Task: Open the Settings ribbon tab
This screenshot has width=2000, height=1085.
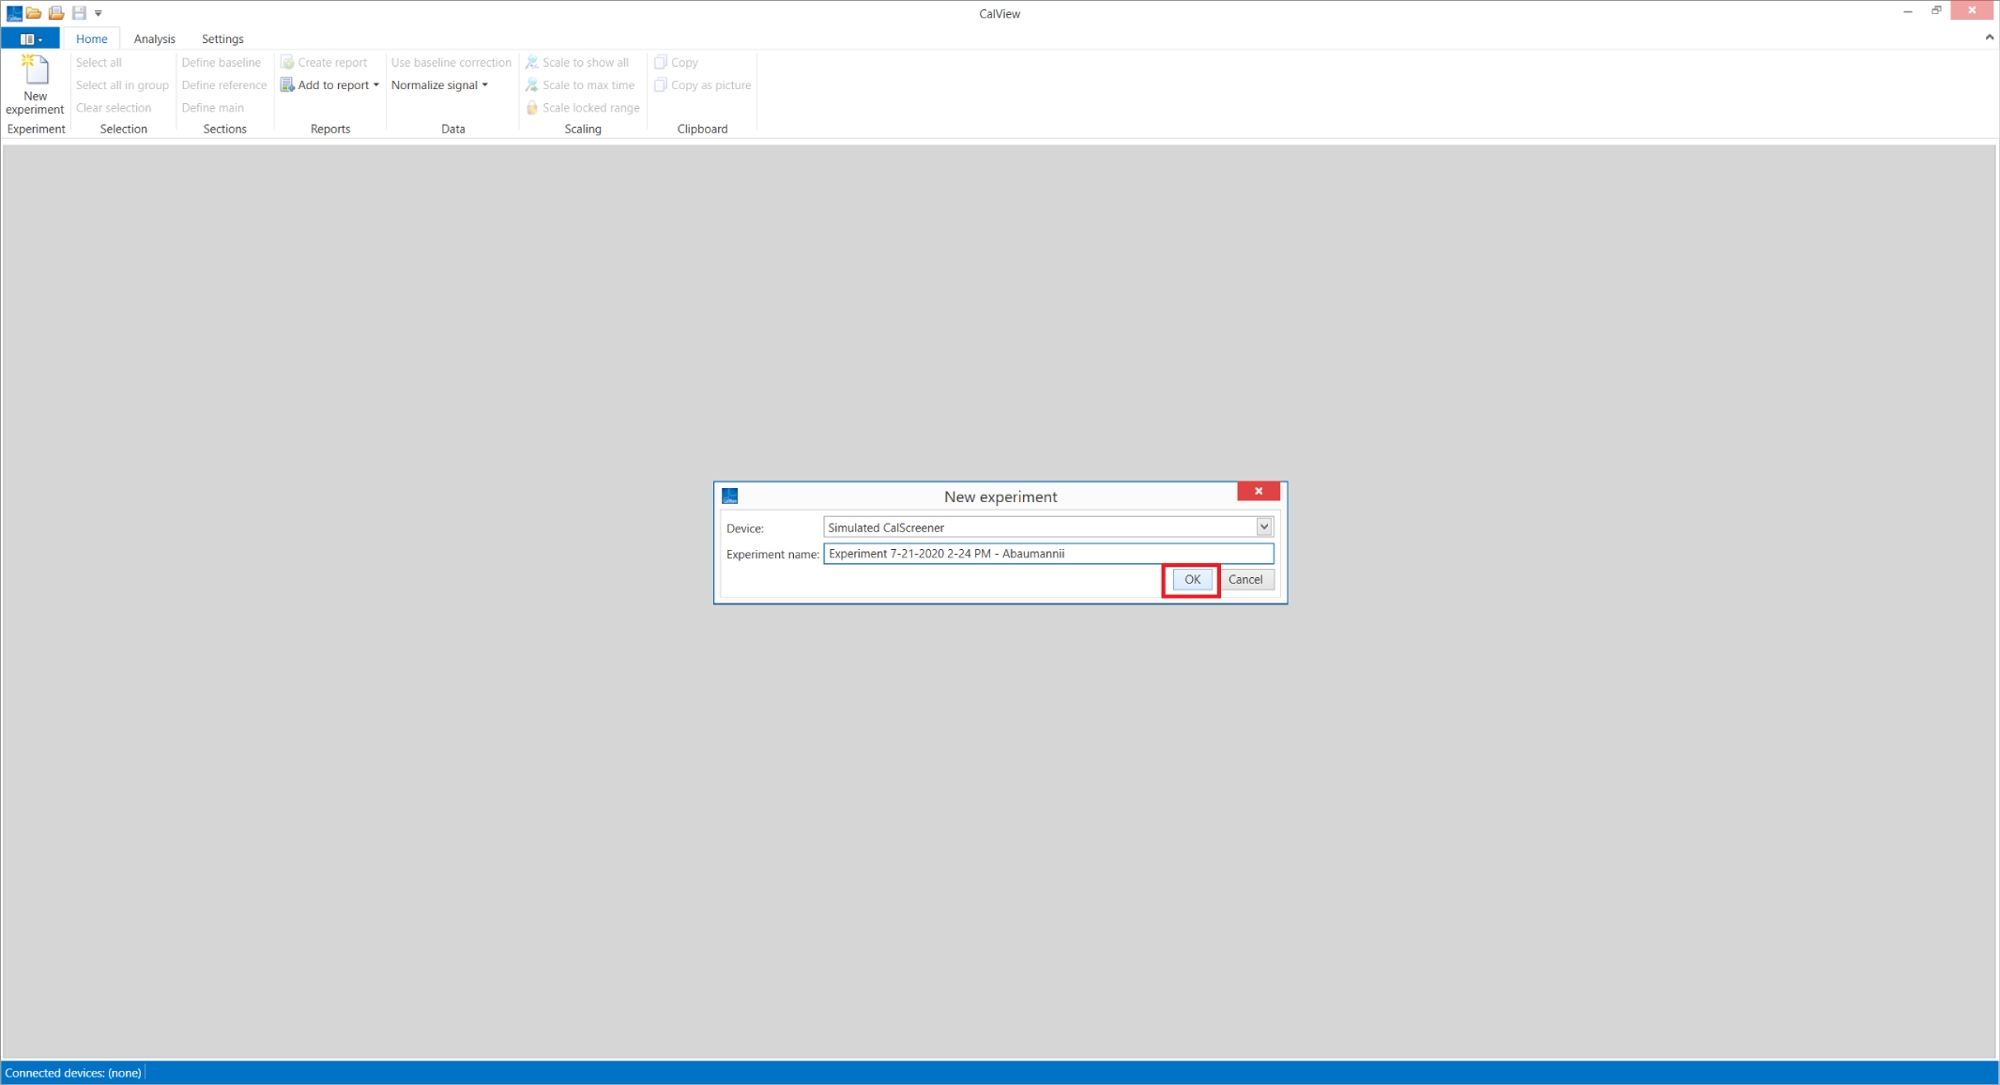Action: click(222, 39)
